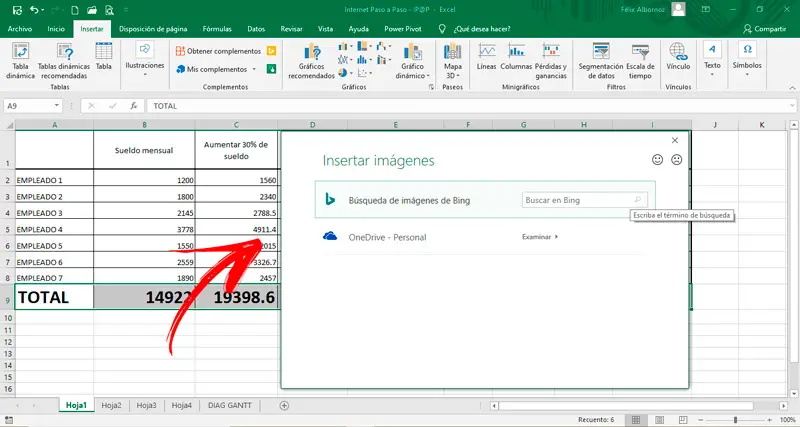Click the Compartir button

point(765,30)
